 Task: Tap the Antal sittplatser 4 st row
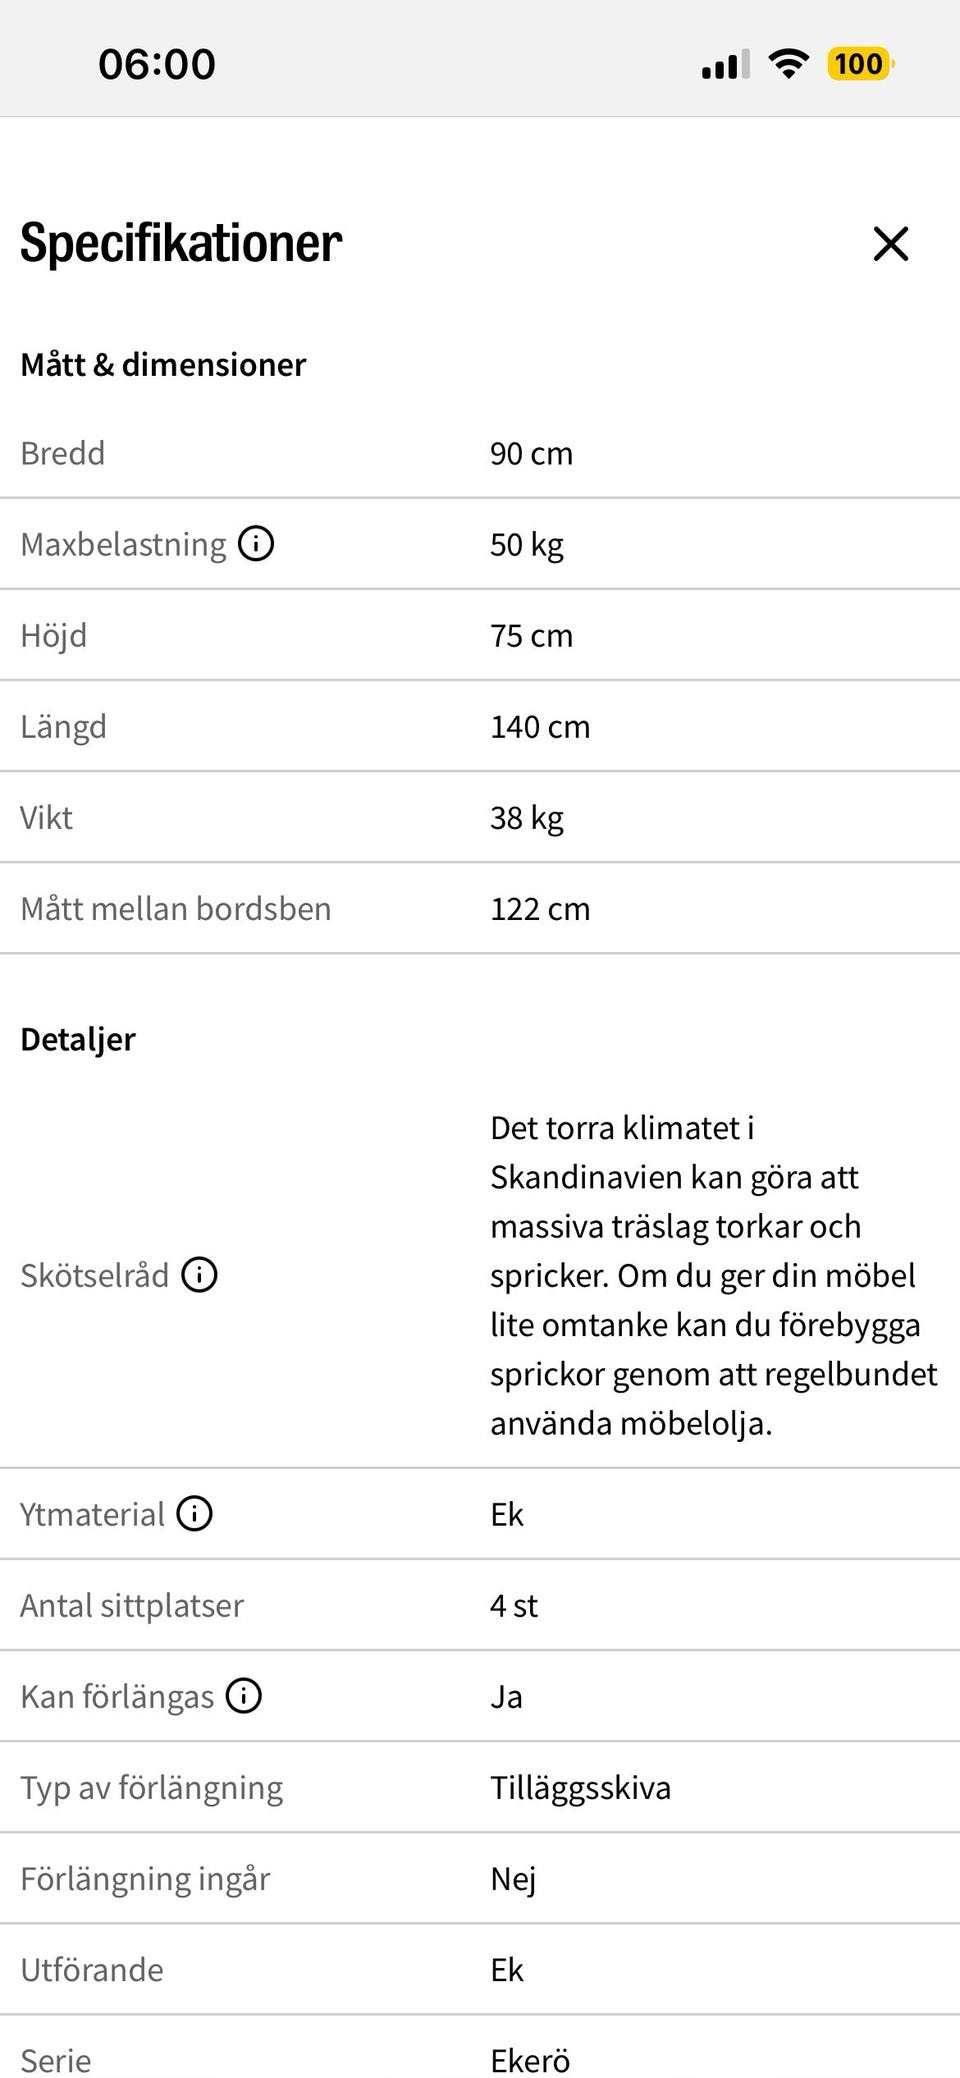pos(480,1605)
